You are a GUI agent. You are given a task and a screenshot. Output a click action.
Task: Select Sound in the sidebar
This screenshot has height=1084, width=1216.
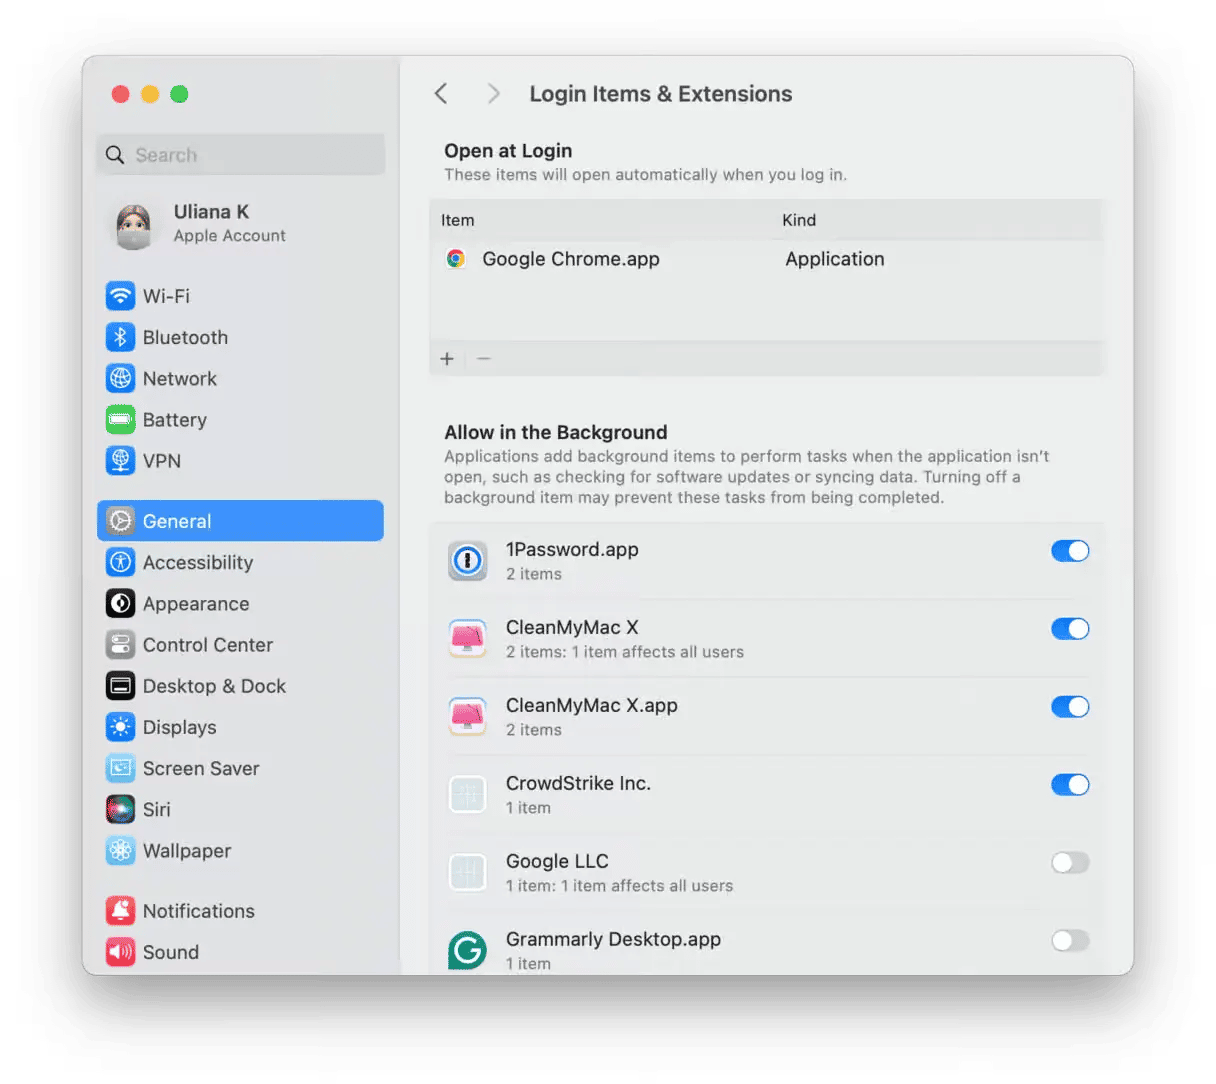(240, 952)
